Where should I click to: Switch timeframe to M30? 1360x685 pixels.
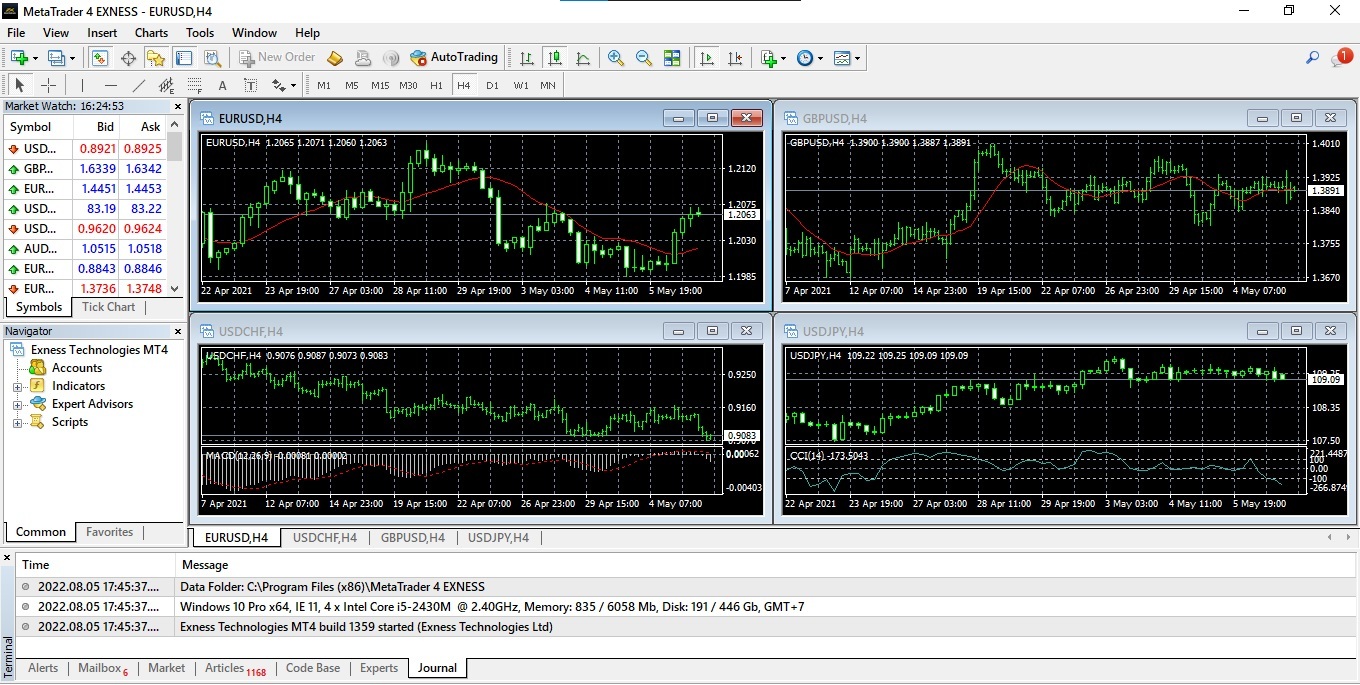point(408,85)
